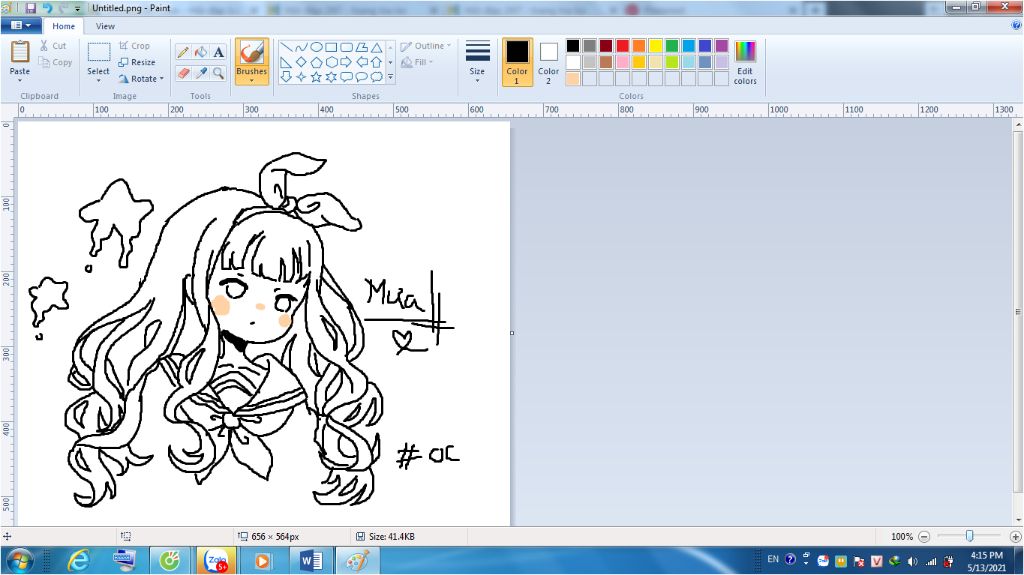Open Edit colors dialog
The width and height of the screenshot is (1024, 575).
pos(745,62)
